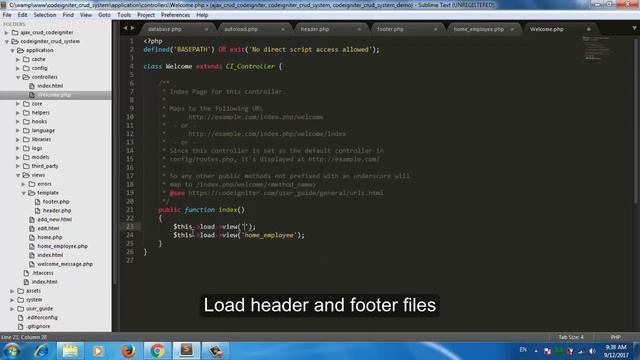Screen dimensions: 640x360
Task: Switch to the database.php tab
Action: coord(164,29)
